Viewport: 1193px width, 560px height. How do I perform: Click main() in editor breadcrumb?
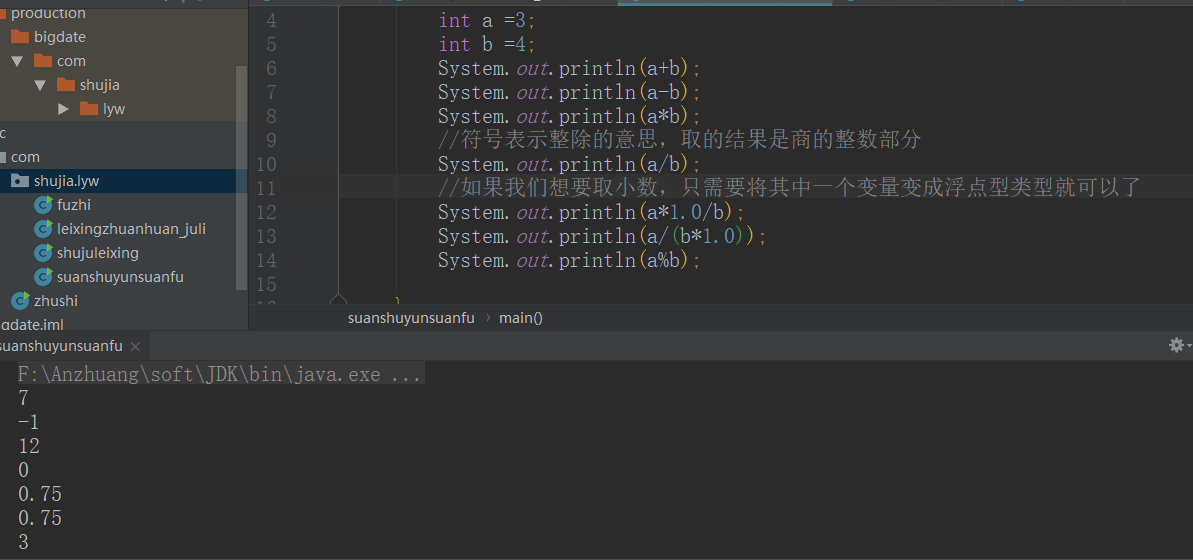tap(520, 318)
